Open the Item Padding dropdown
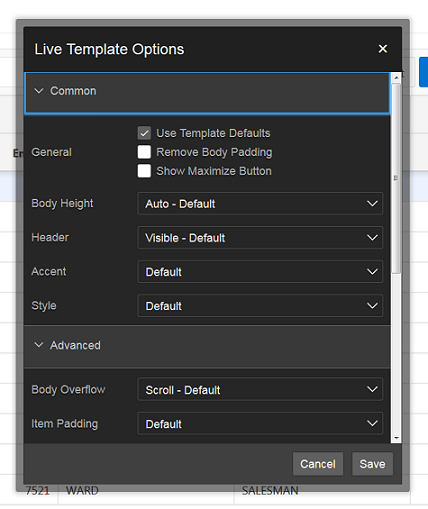This screenshot has height=509, width=428. tap(260, 424)
